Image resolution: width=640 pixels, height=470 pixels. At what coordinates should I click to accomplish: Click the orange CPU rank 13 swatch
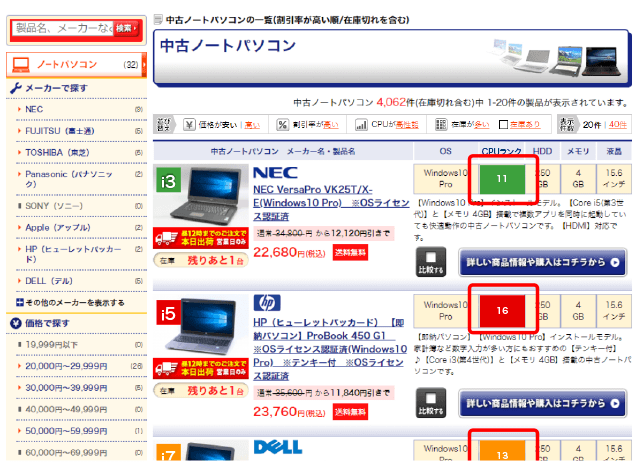(x=502, y=450)
